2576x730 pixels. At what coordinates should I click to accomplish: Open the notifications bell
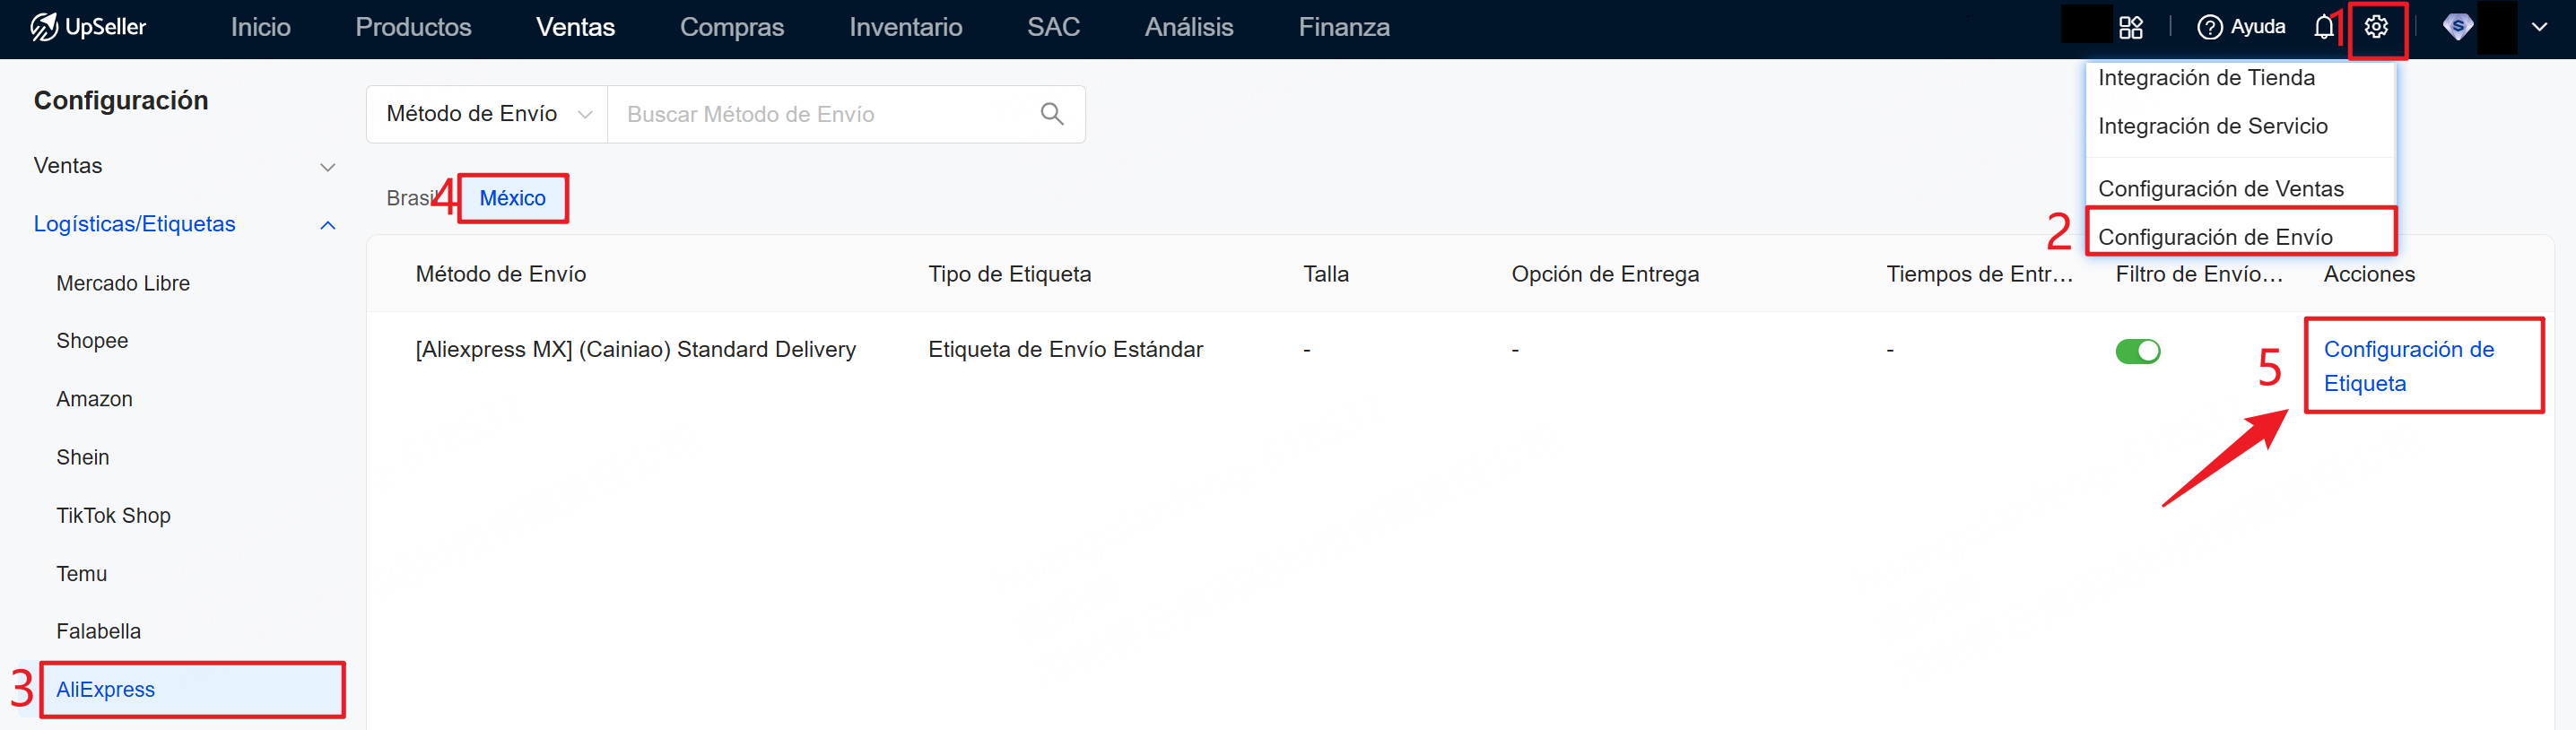pos(2324,27)
